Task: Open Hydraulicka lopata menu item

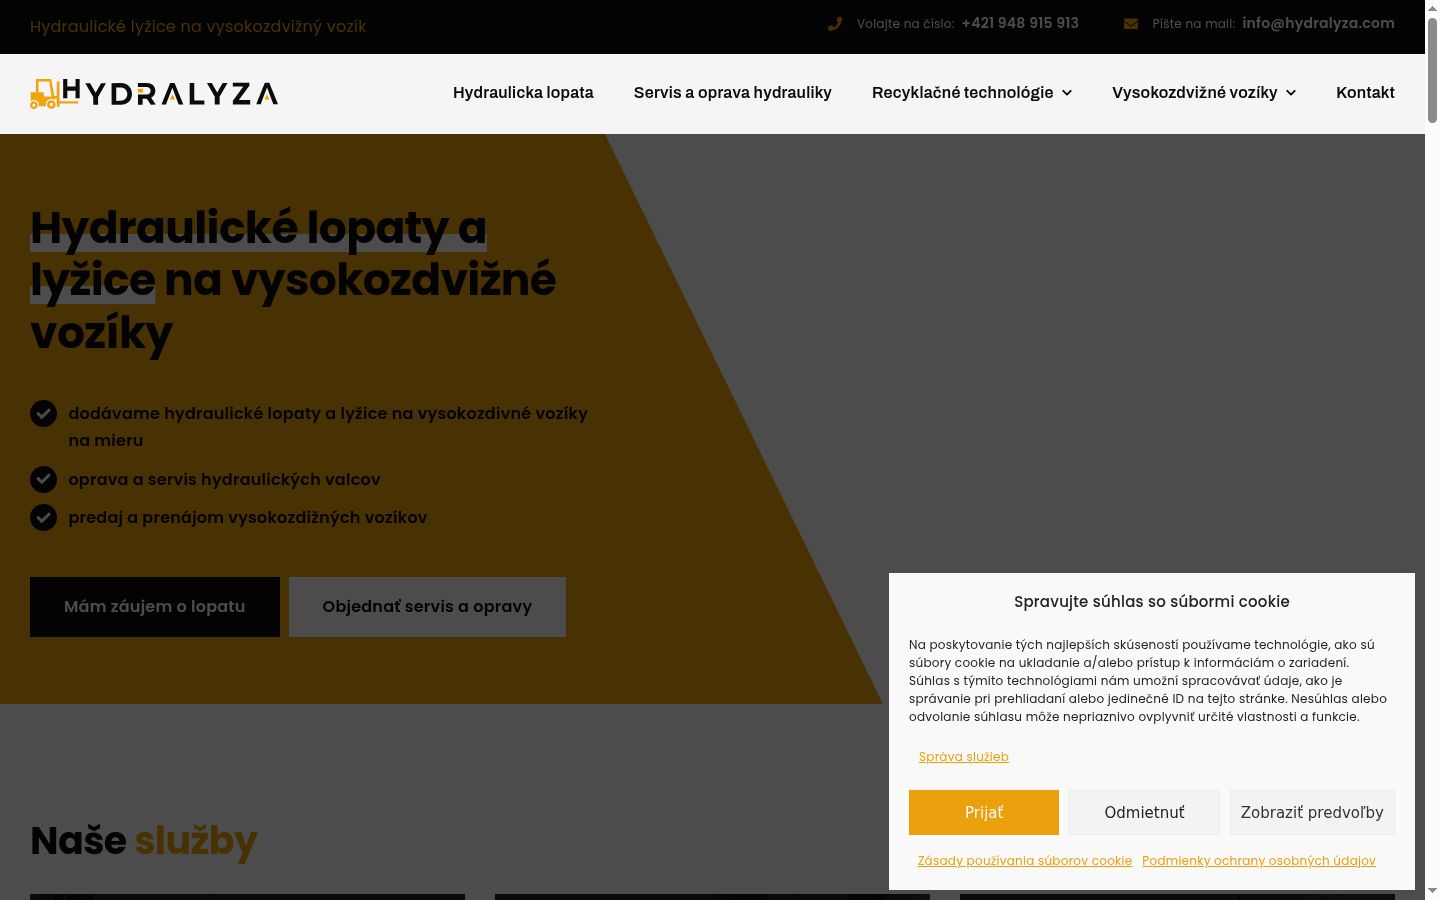Action: (x=523, y=93)
